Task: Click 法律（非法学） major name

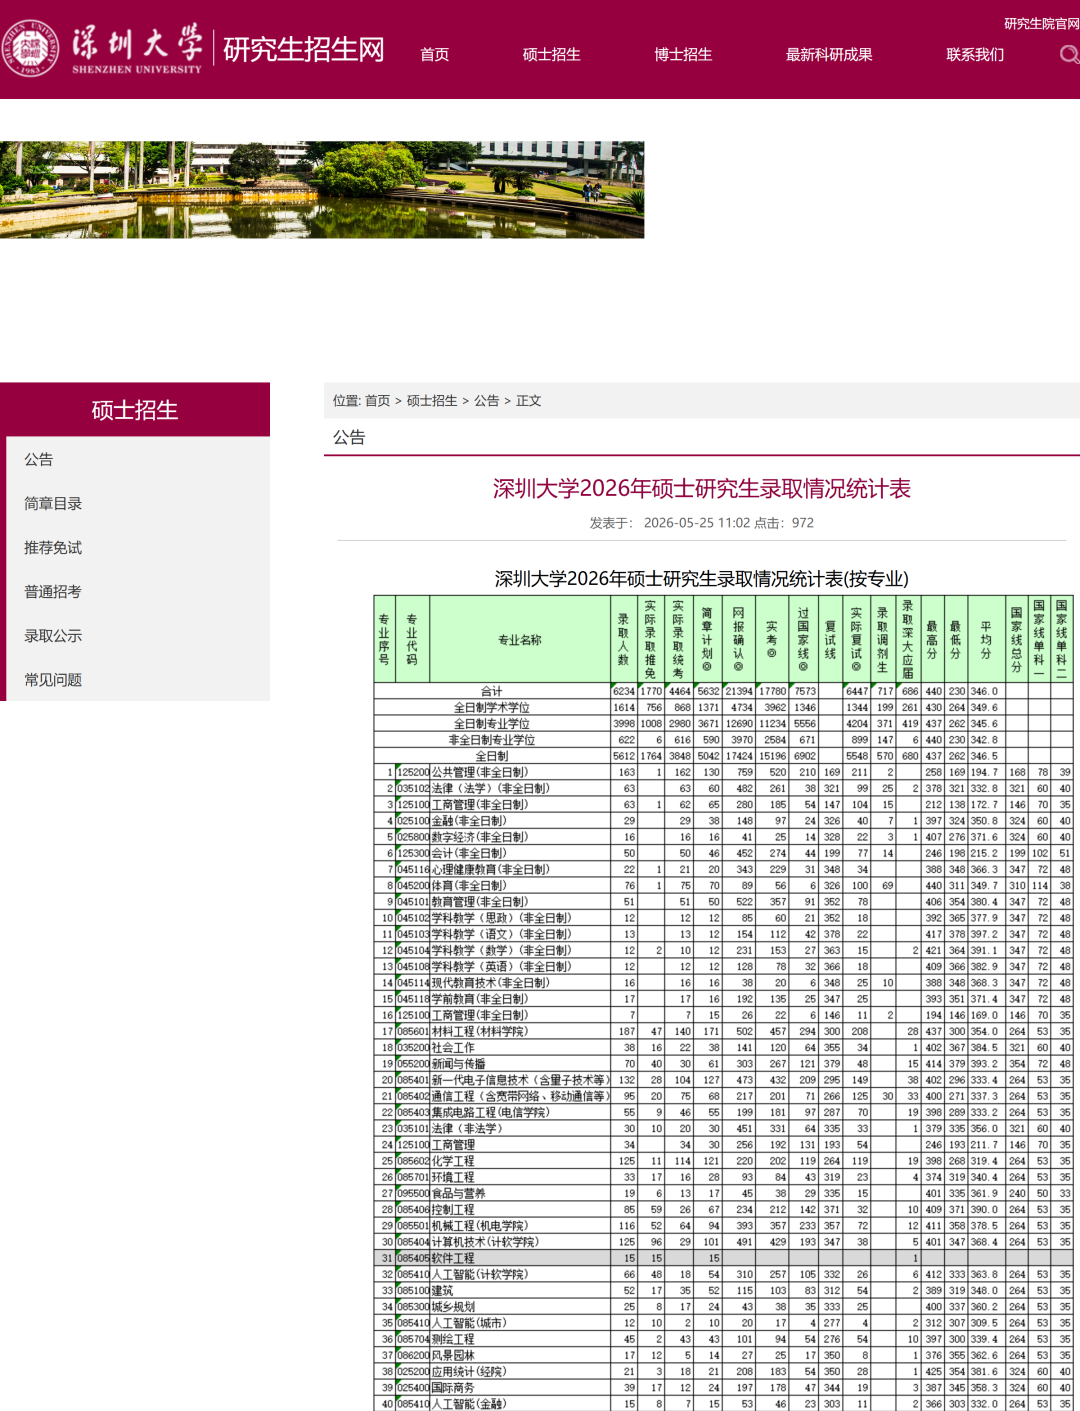Action: 469,1128
